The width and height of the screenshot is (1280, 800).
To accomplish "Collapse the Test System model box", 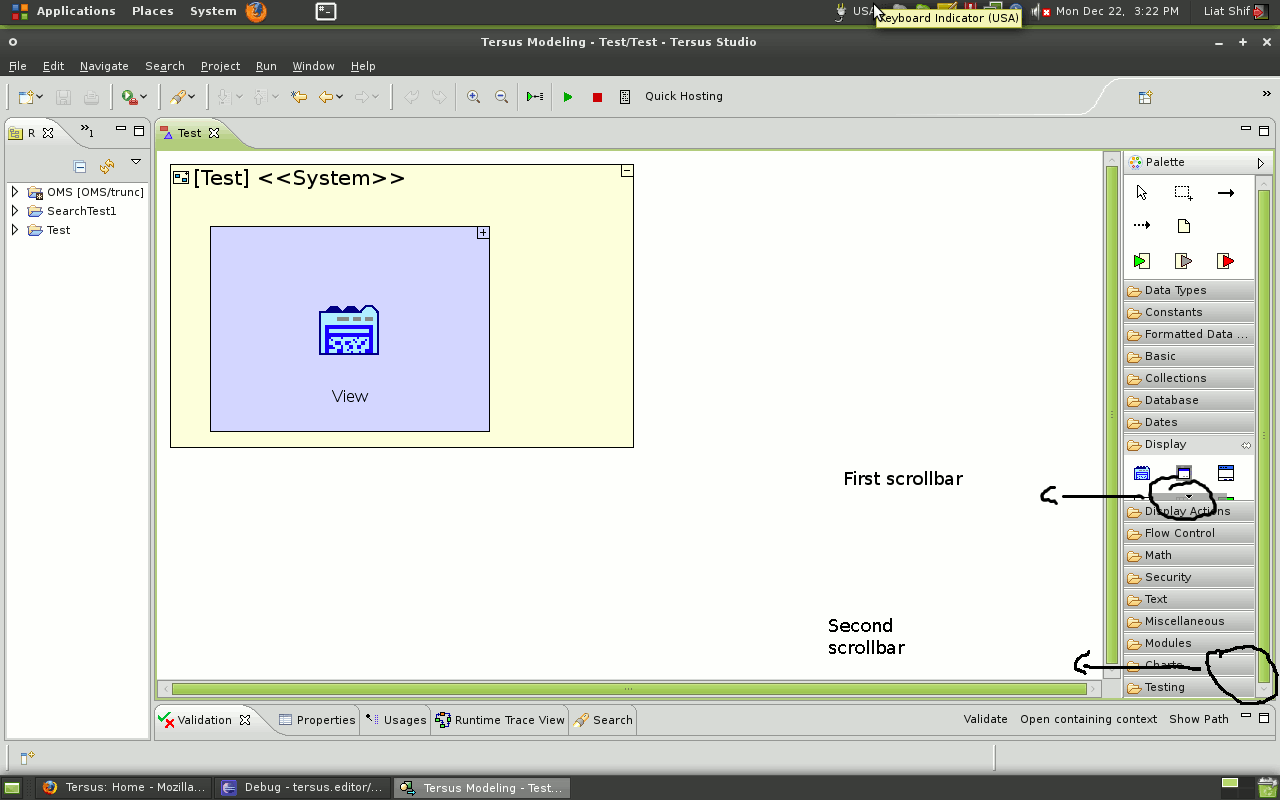I will (627, 171).
